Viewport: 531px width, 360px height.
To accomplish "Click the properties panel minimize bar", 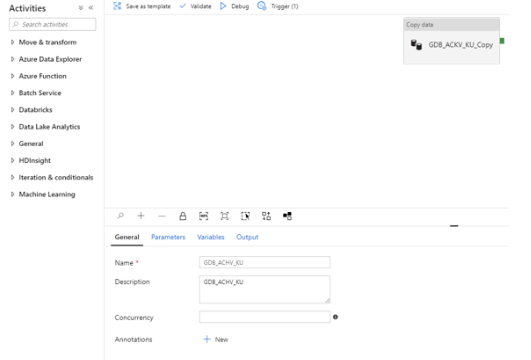I will pyautogui.click(x=454, y=226).
